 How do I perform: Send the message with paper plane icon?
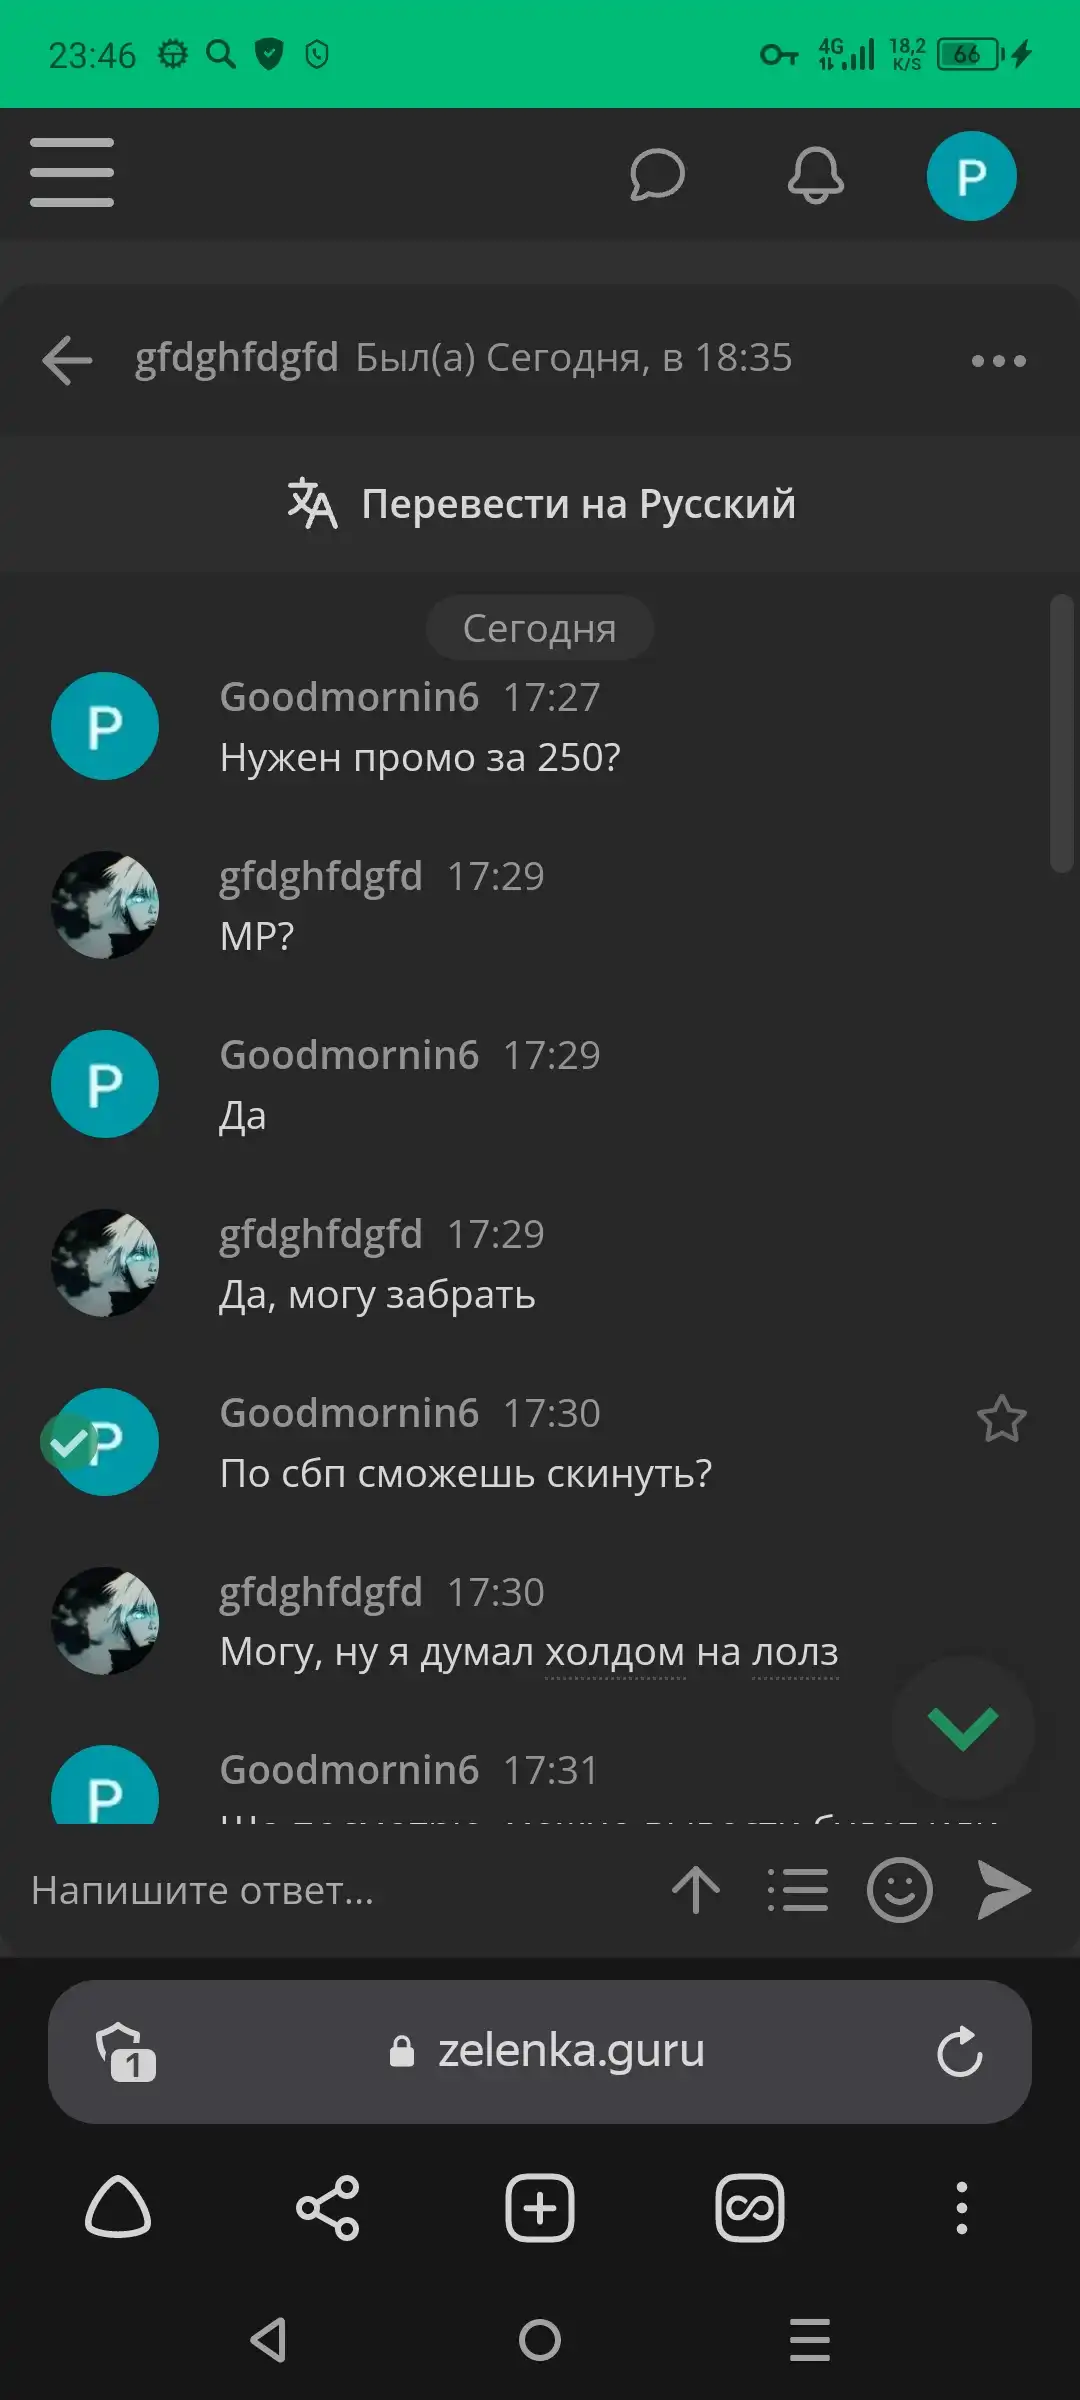click(1003, 1890)
